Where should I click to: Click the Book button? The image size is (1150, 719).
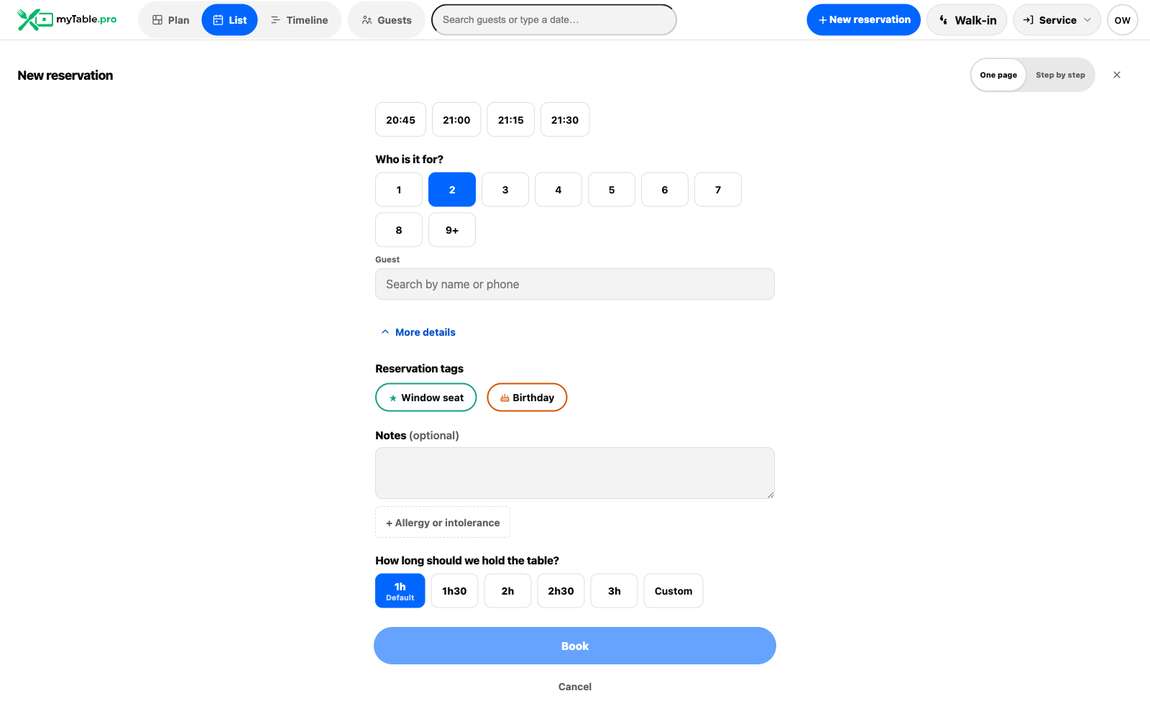pyautogui.click(x=575, y=646)
